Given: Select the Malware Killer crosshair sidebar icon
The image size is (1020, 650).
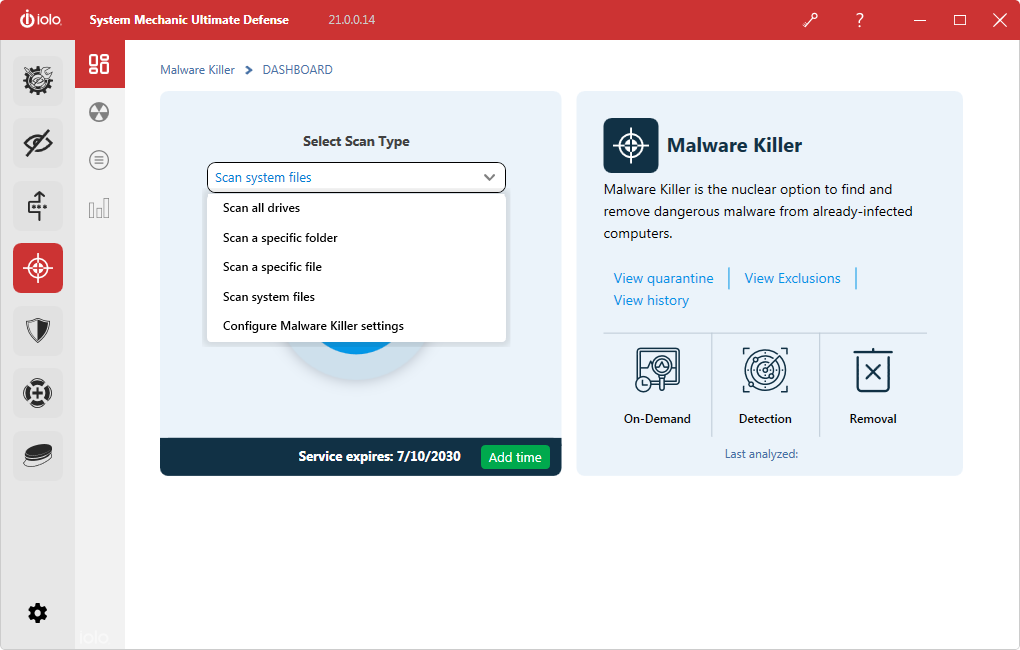Looking at the screenshot, I should (38, 268).
